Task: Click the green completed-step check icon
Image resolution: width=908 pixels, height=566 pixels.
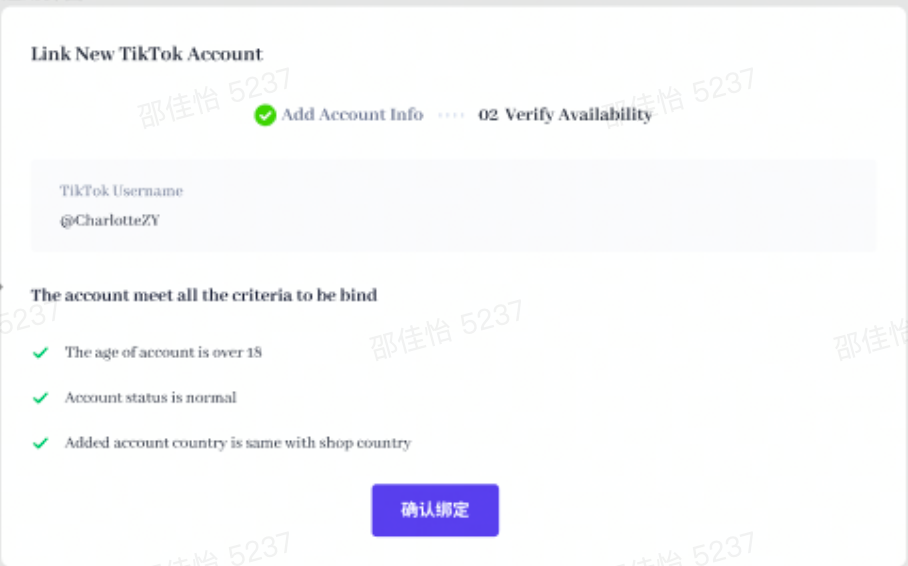Action: tap(265, 115)
